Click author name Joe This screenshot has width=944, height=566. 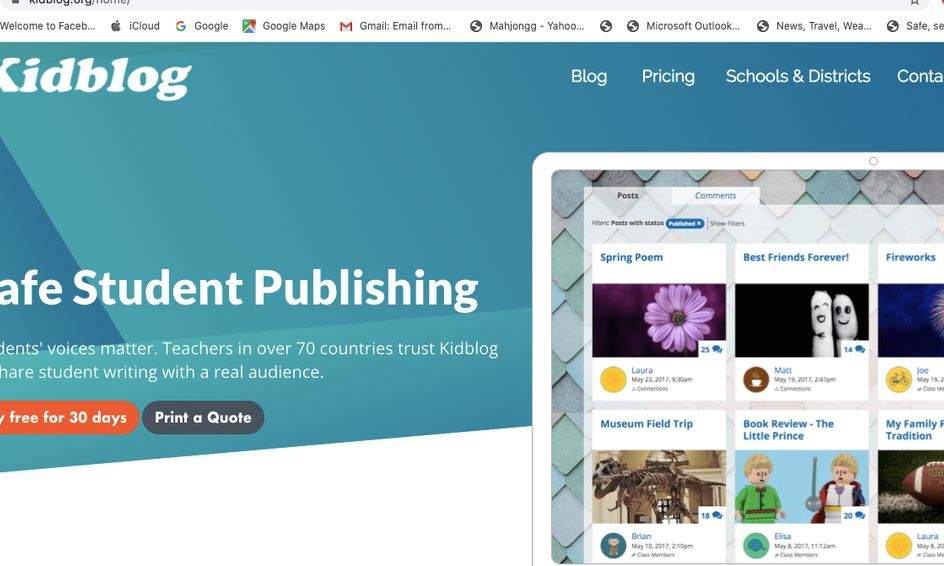point(922,370)
